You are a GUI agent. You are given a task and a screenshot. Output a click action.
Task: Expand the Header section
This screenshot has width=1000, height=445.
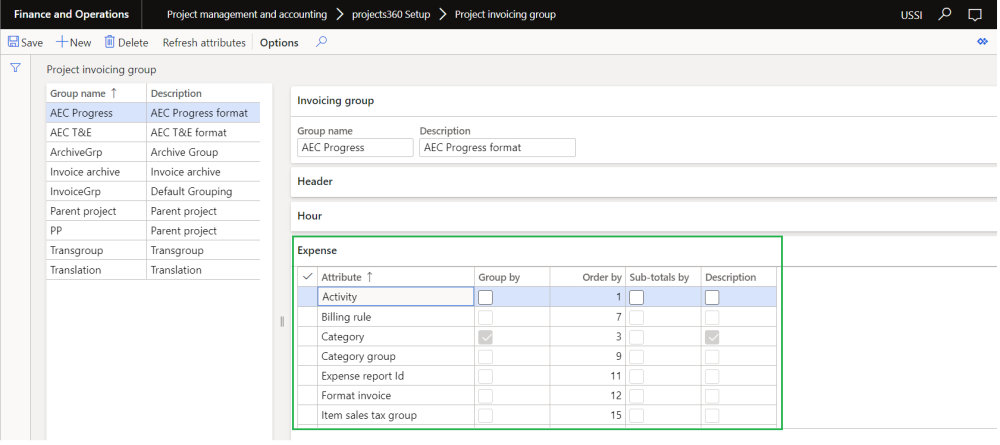[x=315, y=182]
